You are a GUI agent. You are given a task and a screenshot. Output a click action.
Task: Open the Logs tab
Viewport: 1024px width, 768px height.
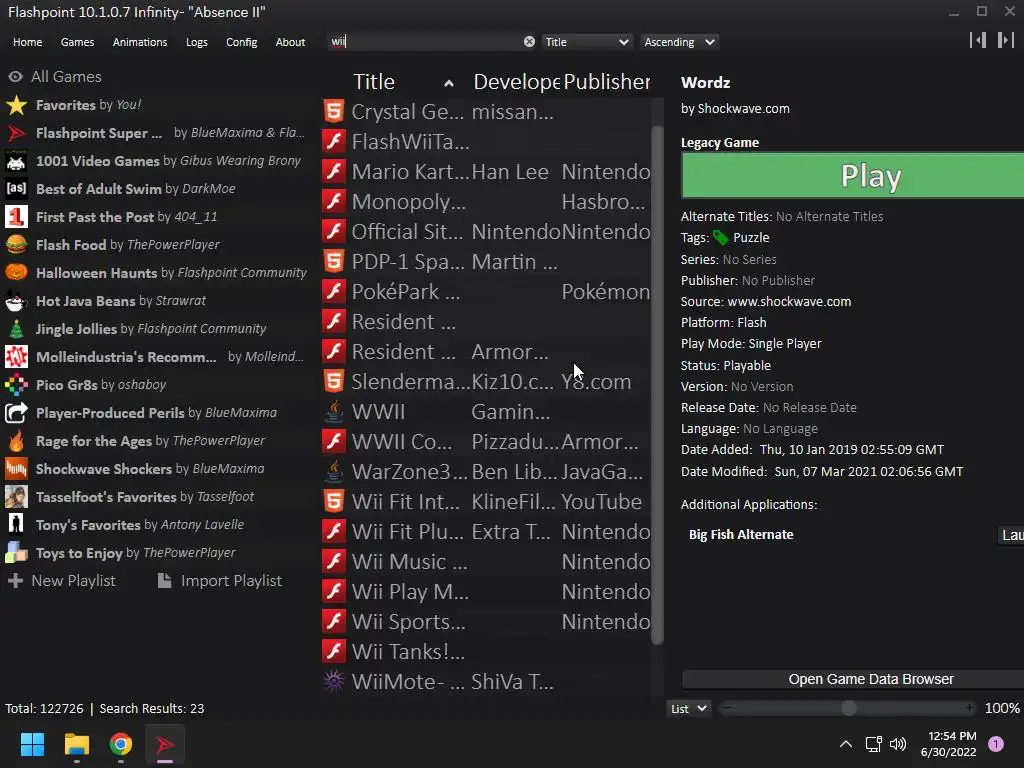197,42
